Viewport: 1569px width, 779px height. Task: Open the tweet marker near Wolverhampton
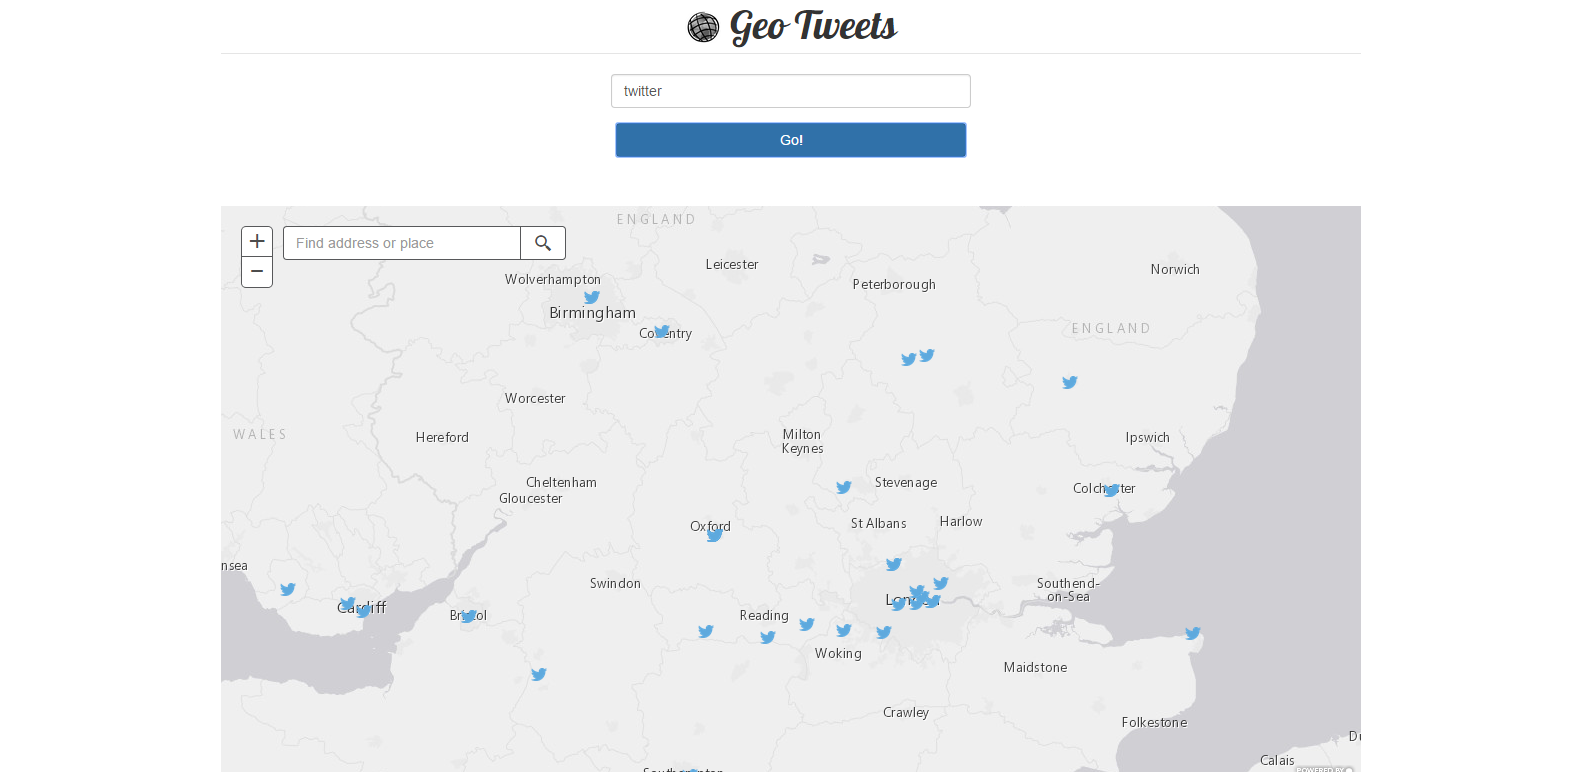click(592, 297)
